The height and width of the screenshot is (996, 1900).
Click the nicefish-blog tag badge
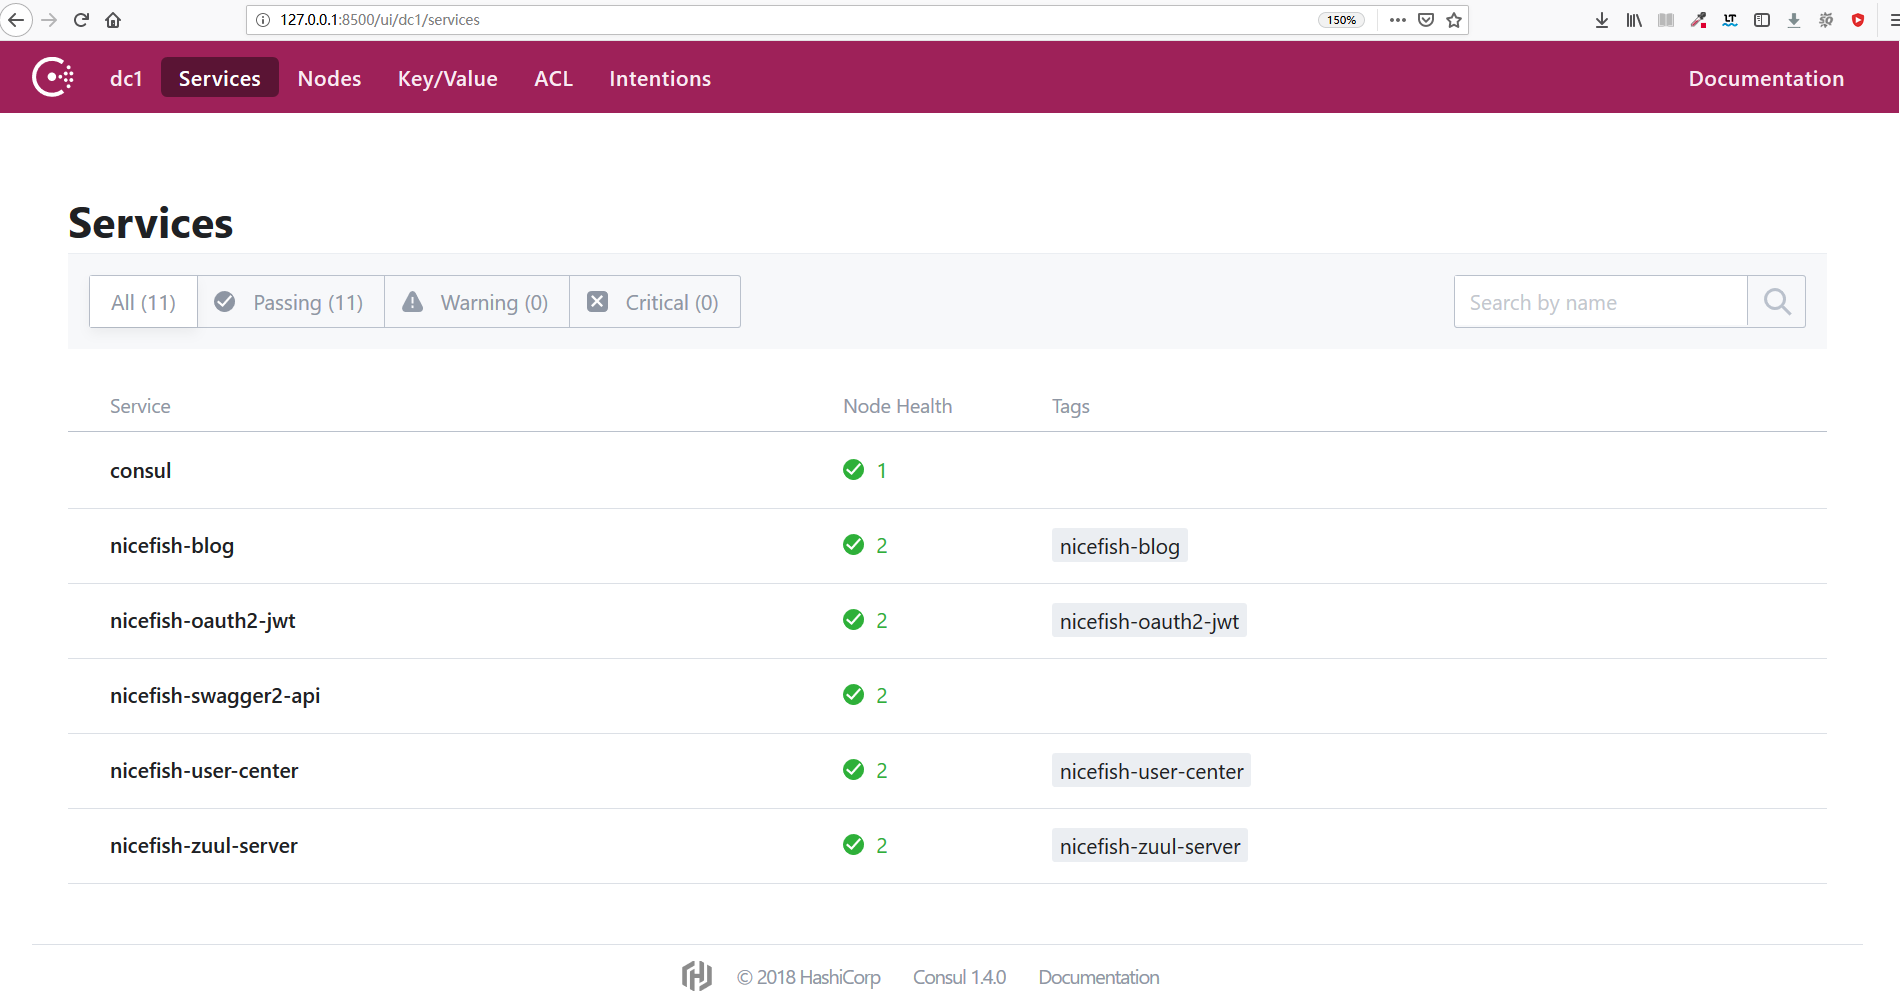point(1119,546)
